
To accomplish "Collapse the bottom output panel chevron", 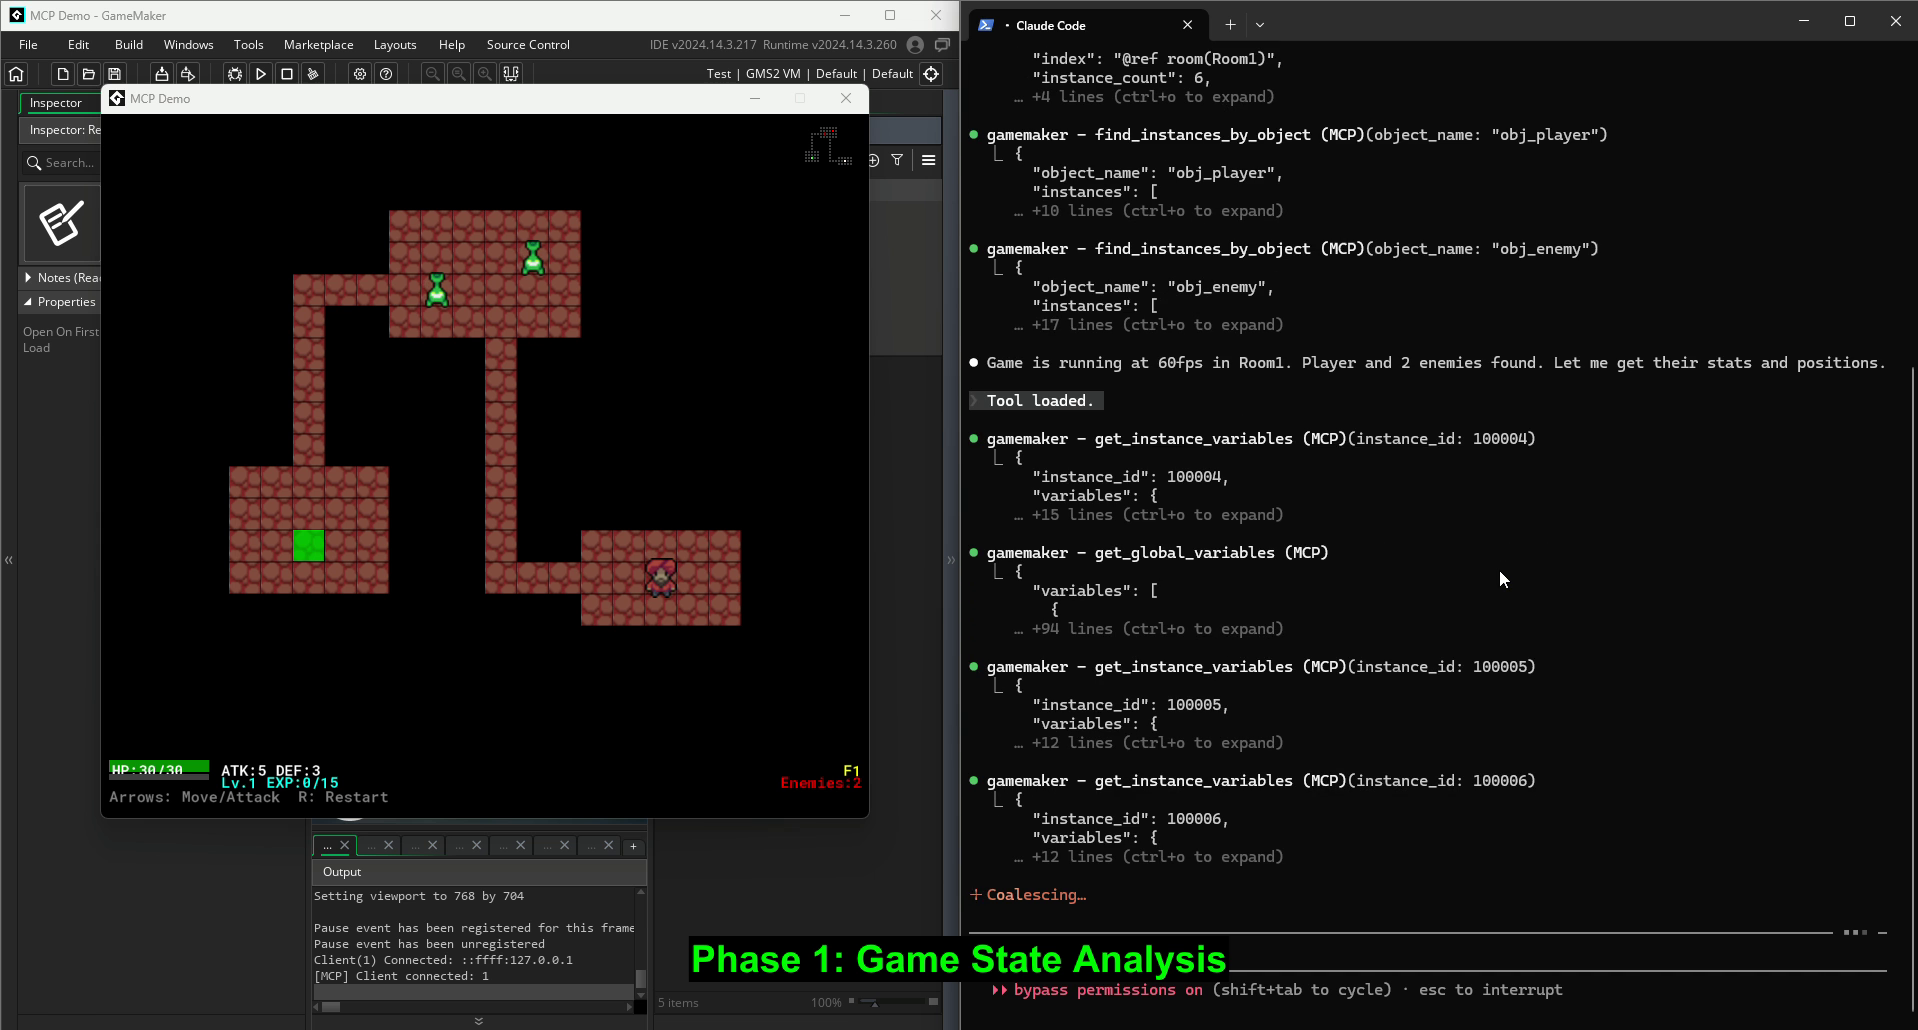I will (x=479, y=1021).
